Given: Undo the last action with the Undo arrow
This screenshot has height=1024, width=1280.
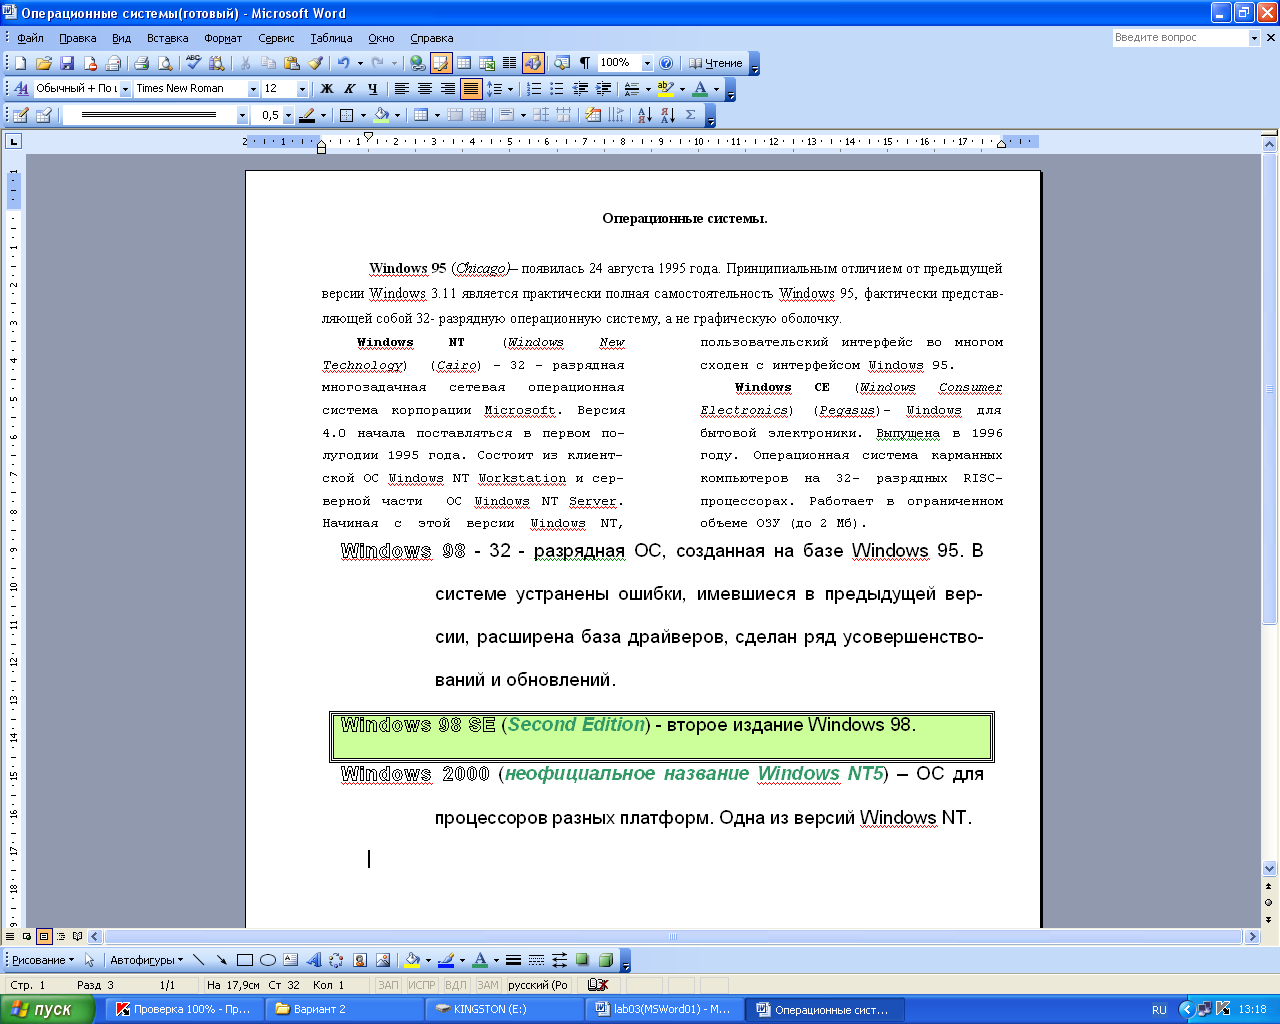Looking at the screenshot, I should [343, 63].
